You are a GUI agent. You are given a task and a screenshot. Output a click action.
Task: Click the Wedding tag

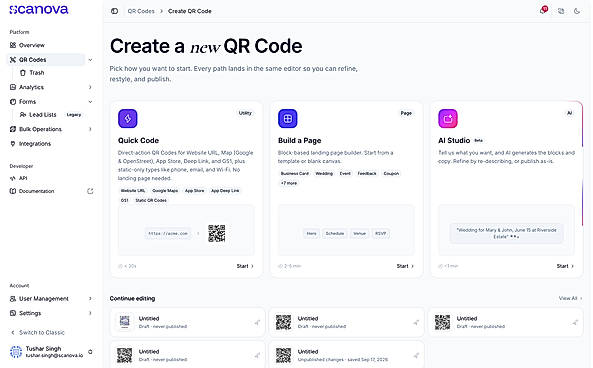pyautogui.click(x=324, y=174)
